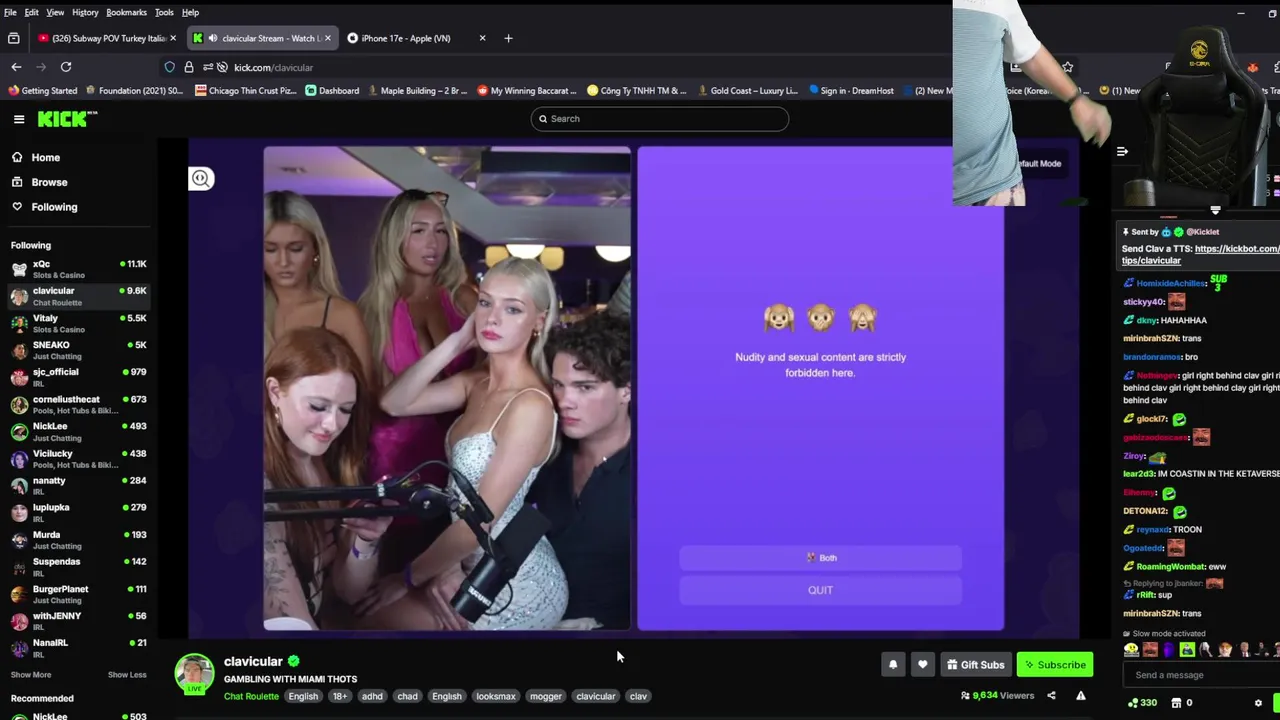Select the Both option button
The height and width of the screenshot is (720, 1280).
pyautogui.click(x=820, y=558)
